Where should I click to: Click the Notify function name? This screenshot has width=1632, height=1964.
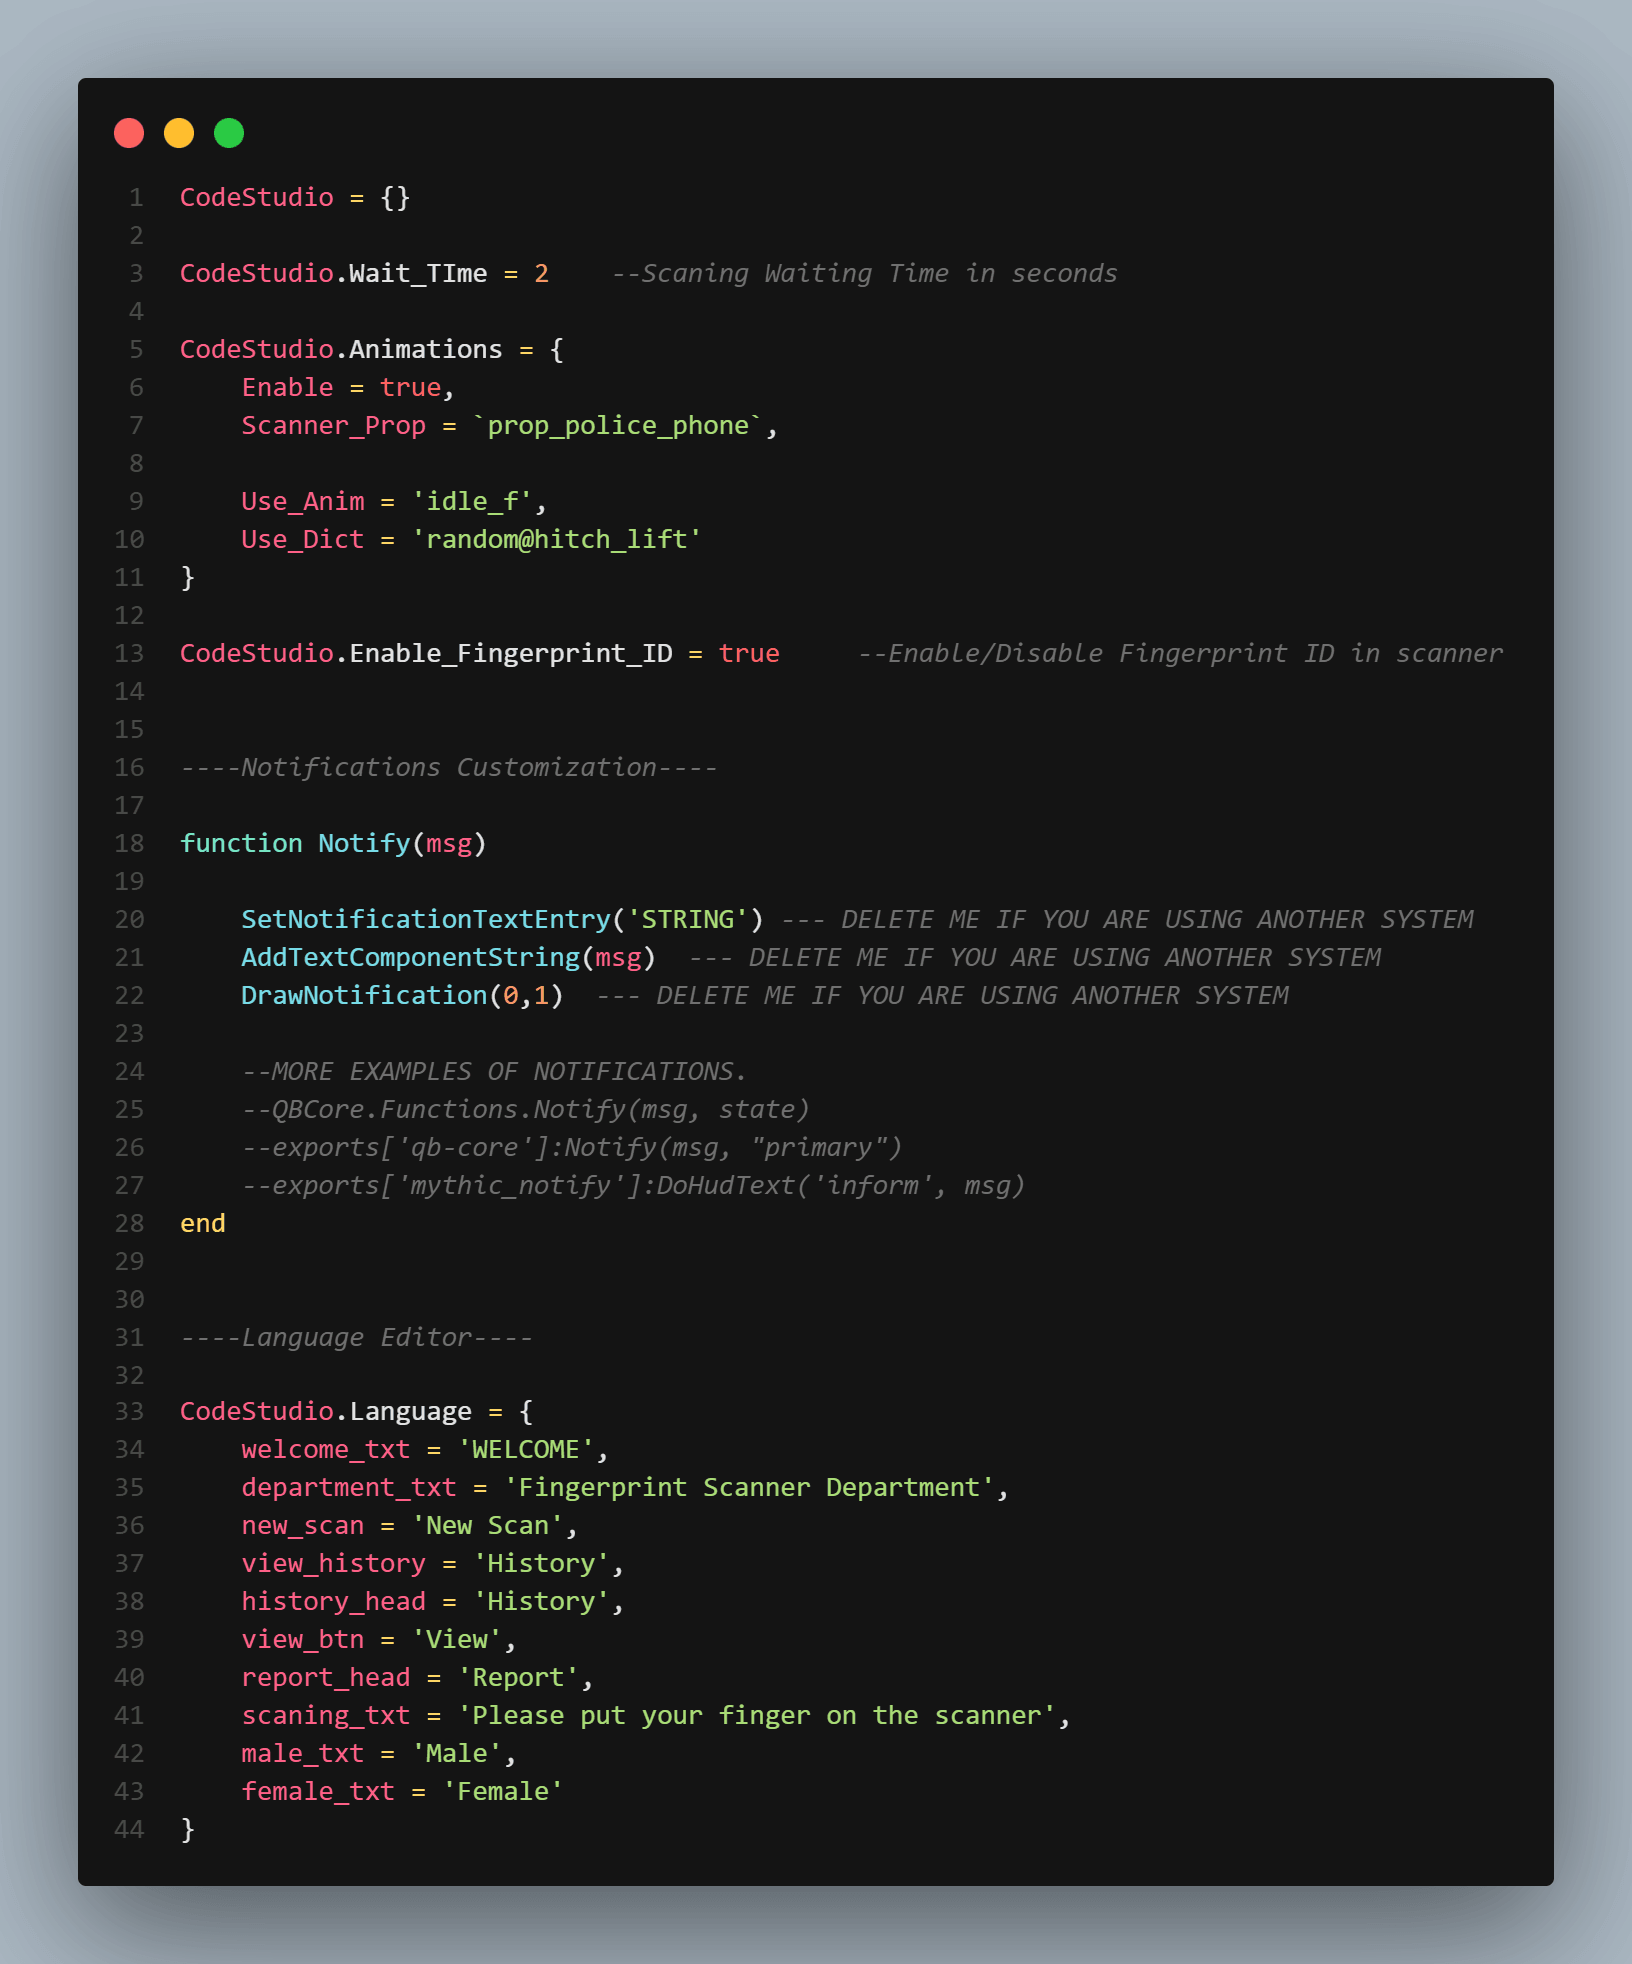[x=364, y=844]
